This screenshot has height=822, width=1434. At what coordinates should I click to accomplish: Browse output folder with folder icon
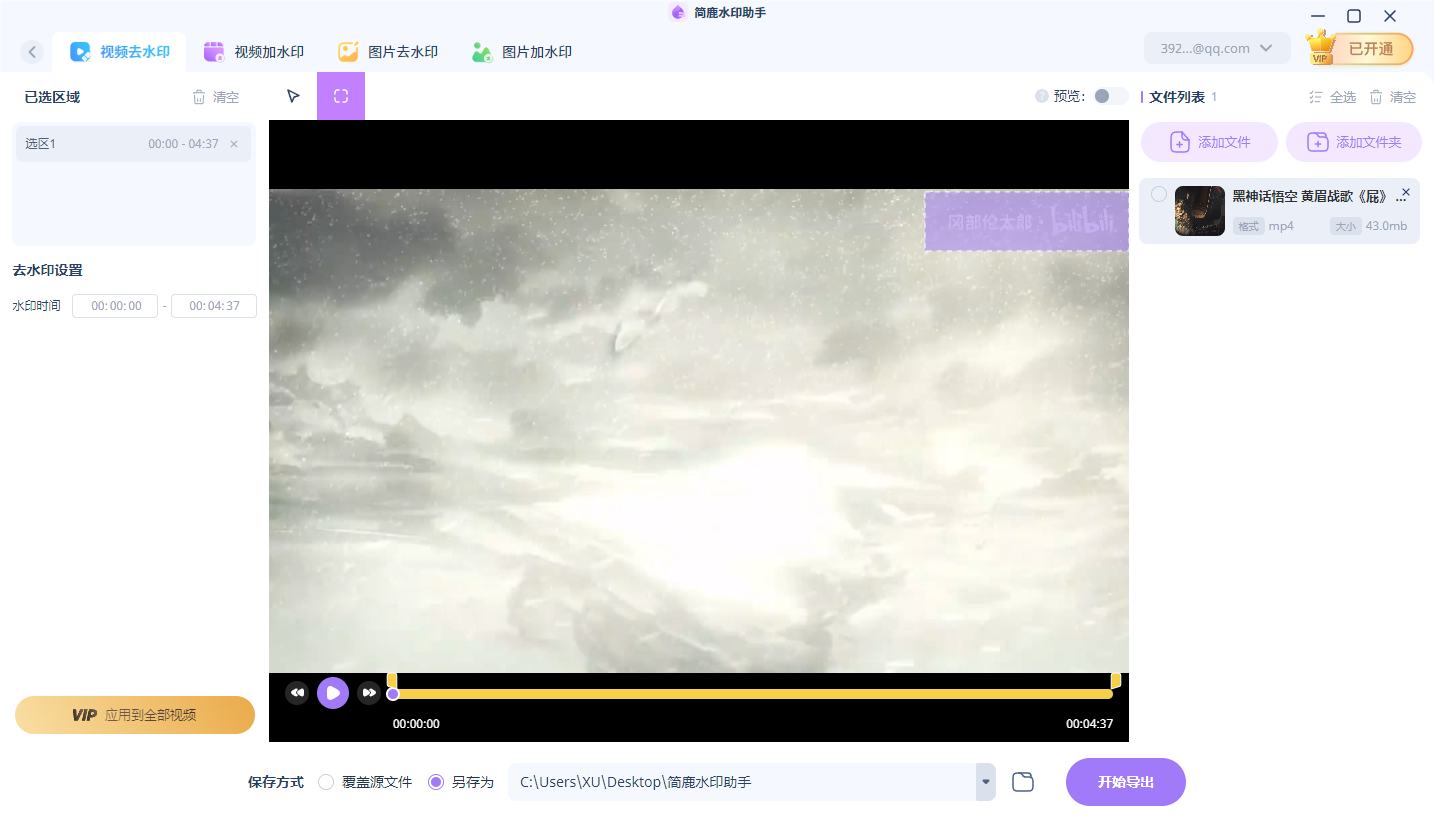(x=1022, y=782)
